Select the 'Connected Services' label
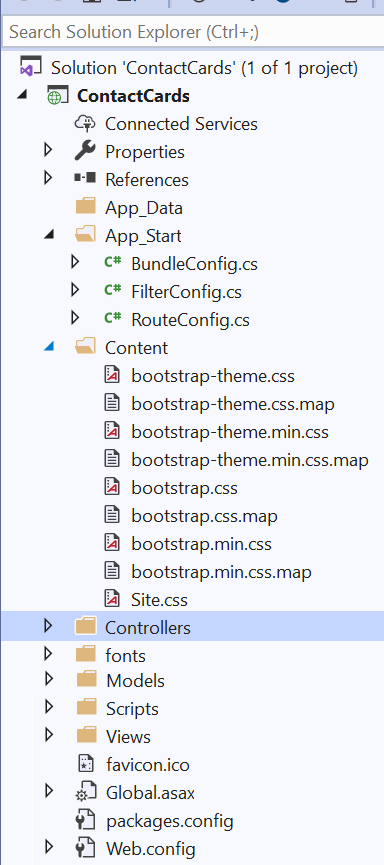 point(182,124)
